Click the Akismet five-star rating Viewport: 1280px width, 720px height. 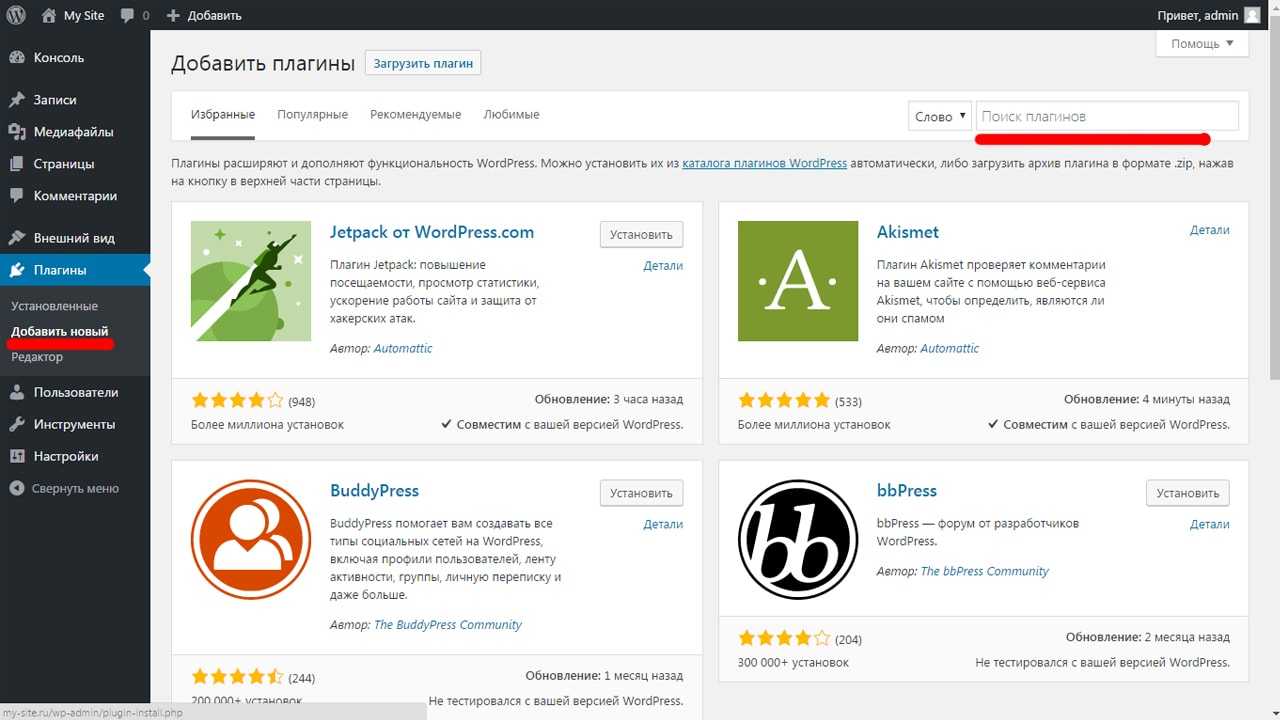click(784, 401)
